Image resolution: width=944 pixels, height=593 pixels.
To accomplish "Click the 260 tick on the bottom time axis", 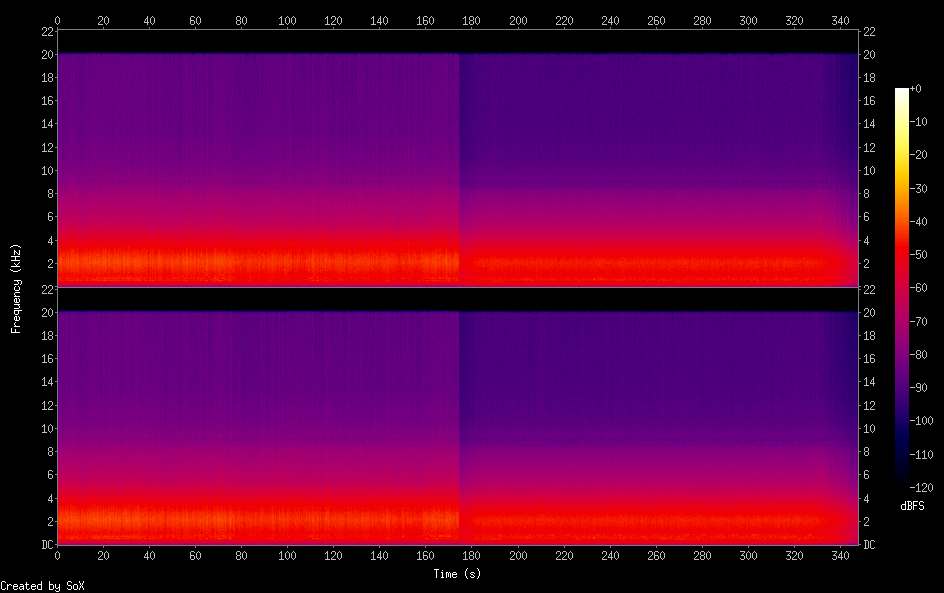I will point(656,555).
